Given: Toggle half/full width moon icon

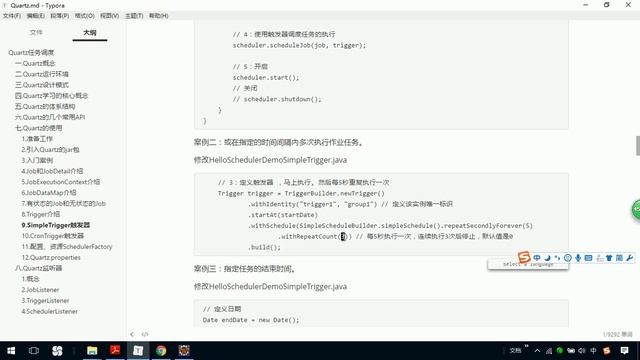Looking at the screenshot, I should (547, 258).
